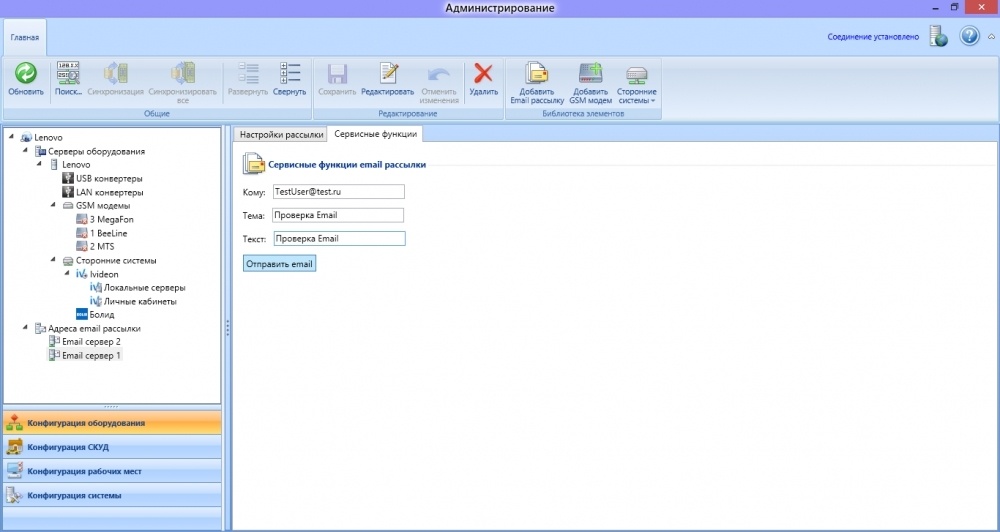Click Синхронизировать все icon
This screenshot has height=532, width=1000.
tap(182, 73)
